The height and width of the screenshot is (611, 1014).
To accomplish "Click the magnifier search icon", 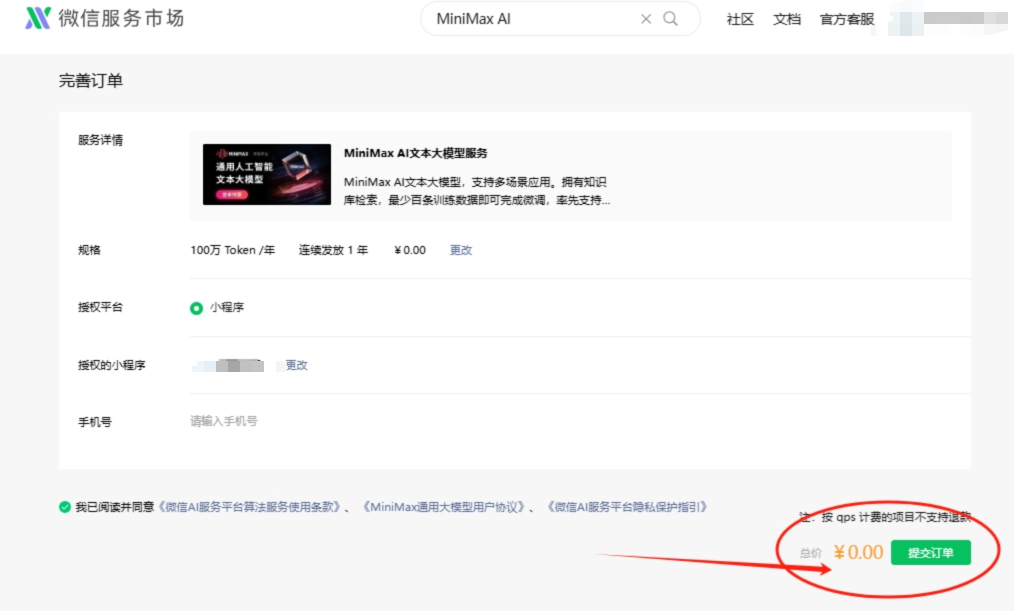I will point(671,19).
